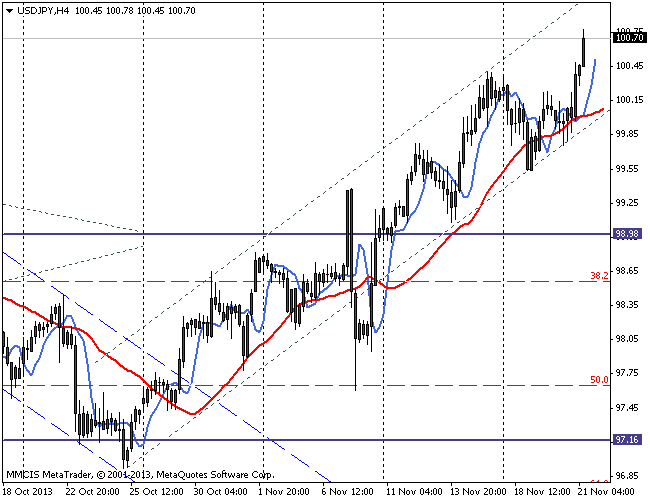Click the 50.0 Fibonacci level label
This screenshot has width=650, height=500.
pos(599,379)
